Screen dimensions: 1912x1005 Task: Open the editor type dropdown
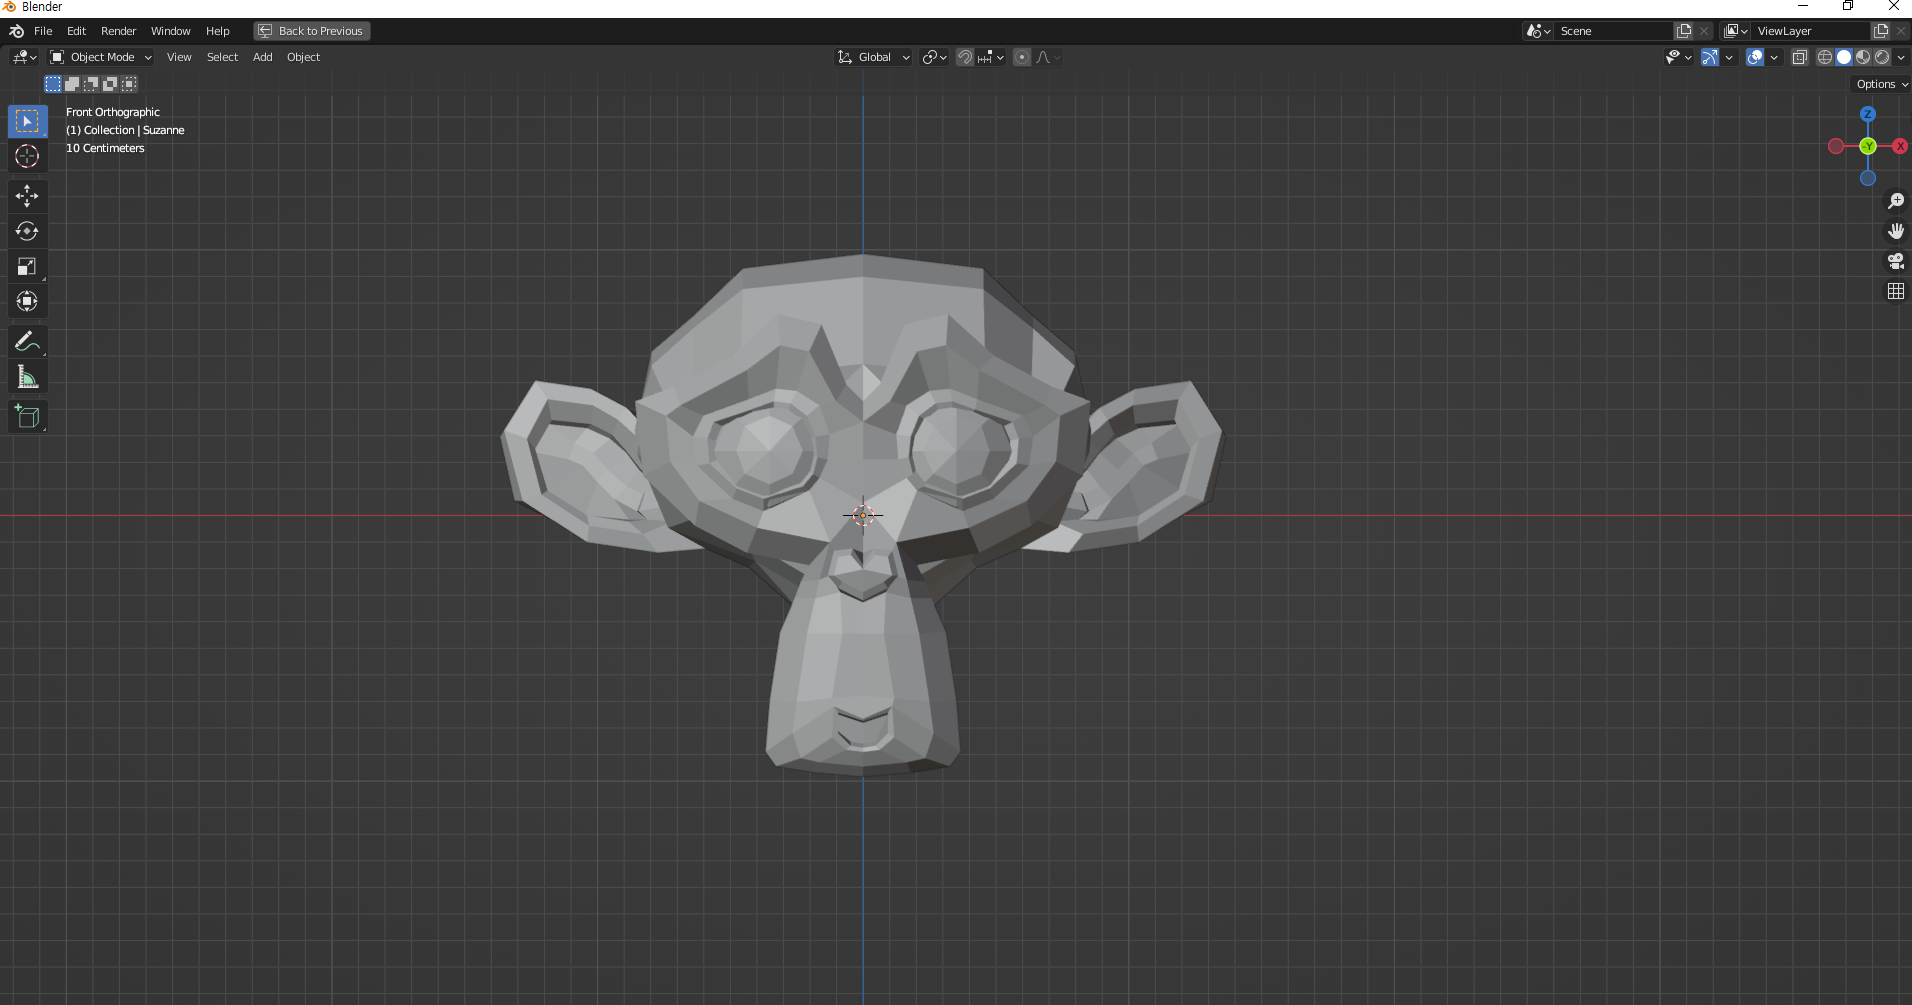click(x=24, y=57)
